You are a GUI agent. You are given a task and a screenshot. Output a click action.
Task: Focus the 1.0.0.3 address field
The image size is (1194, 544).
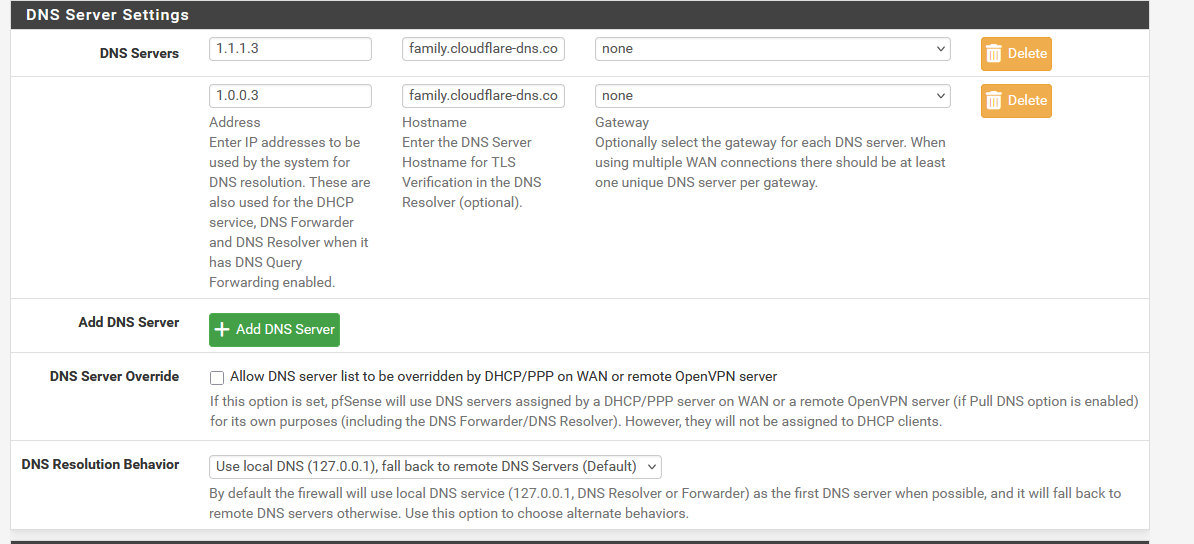[290, 96]
